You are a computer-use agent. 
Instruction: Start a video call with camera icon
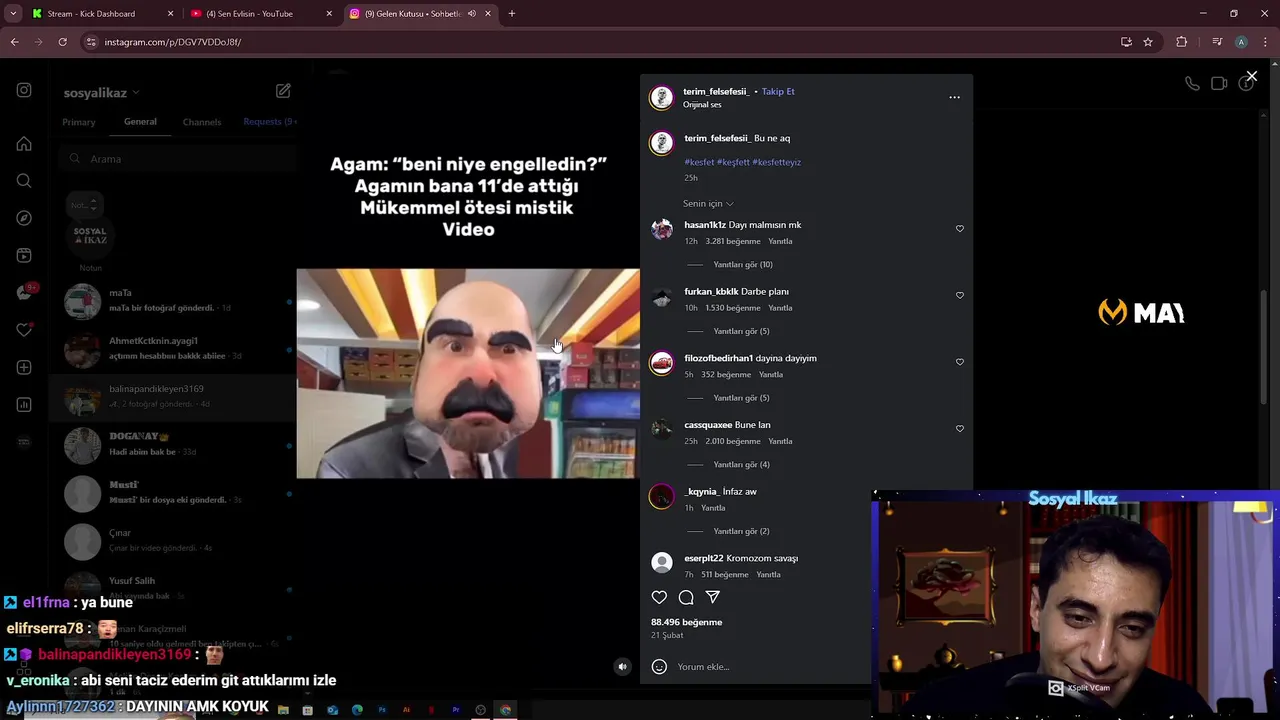pyautogui.click(x=1219, y=84)
